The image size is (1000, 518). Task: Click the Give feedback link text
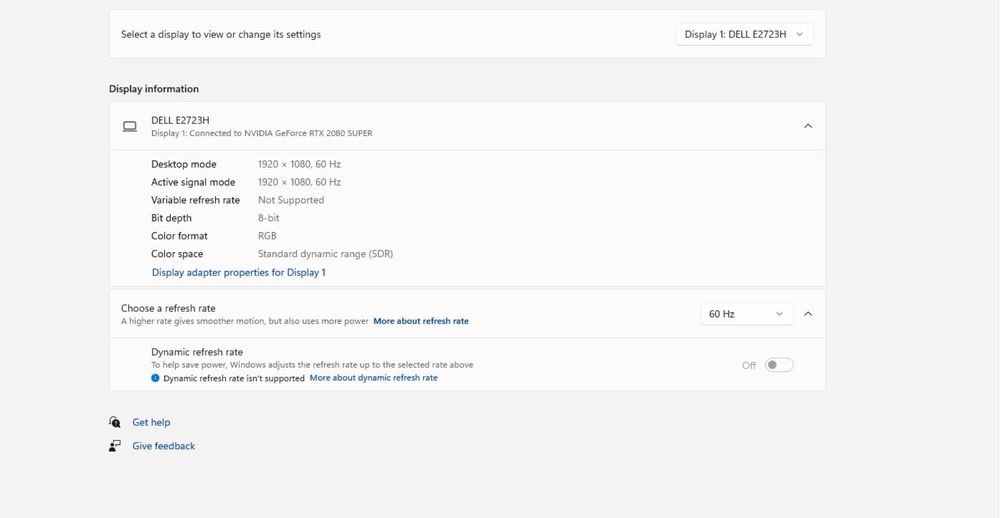tap(163, 446)
